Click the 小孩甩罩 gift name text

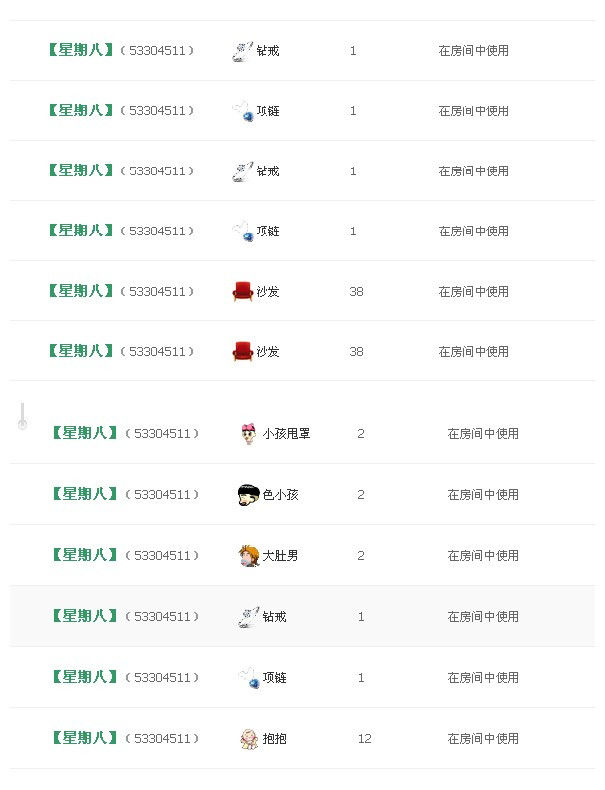pos(286,434)
